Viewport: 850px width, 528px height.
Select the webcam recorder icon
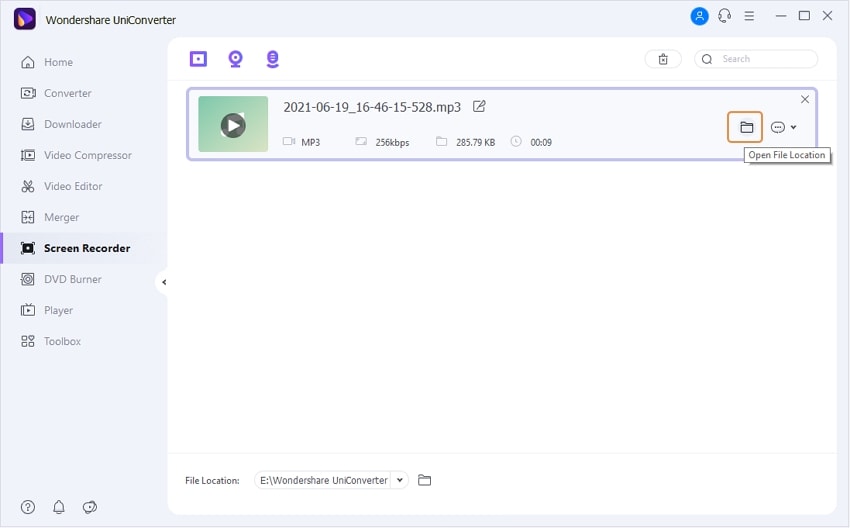pyautogui.click(x=235, y=59)
